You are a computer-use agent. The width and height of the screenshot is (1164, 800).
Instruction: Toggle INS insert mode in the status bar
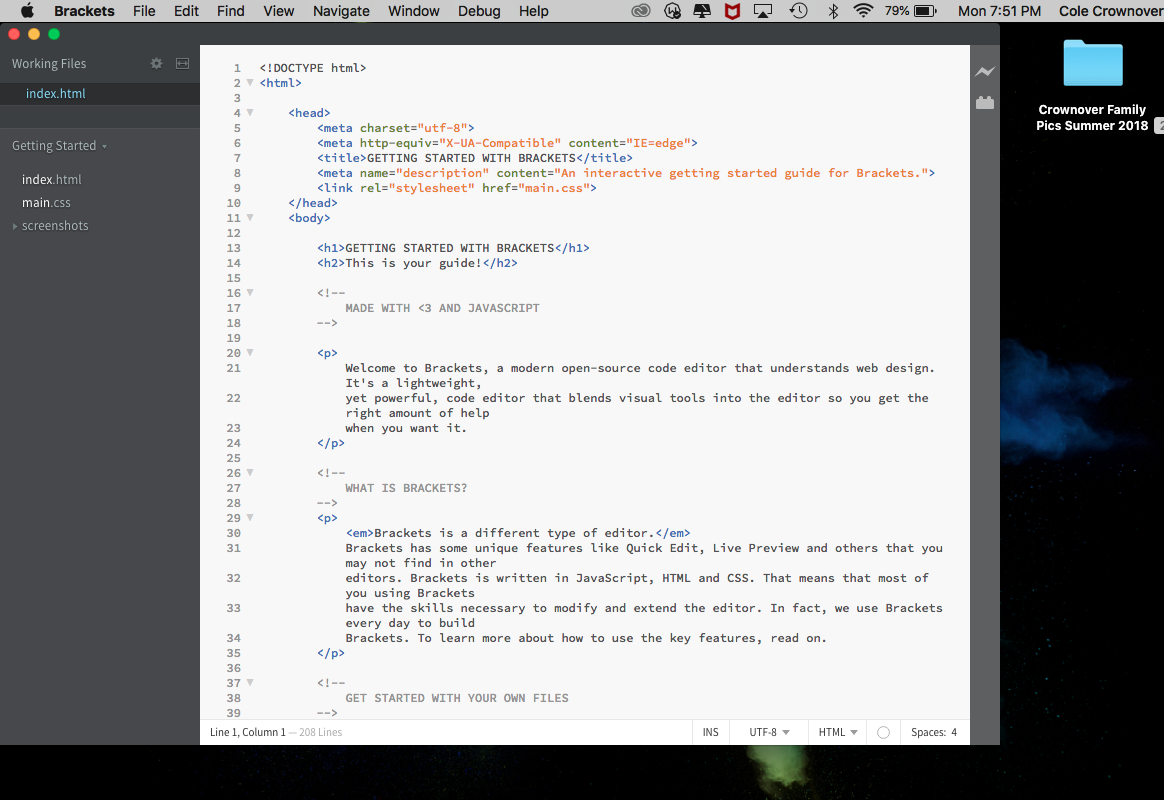pos(710,732)
